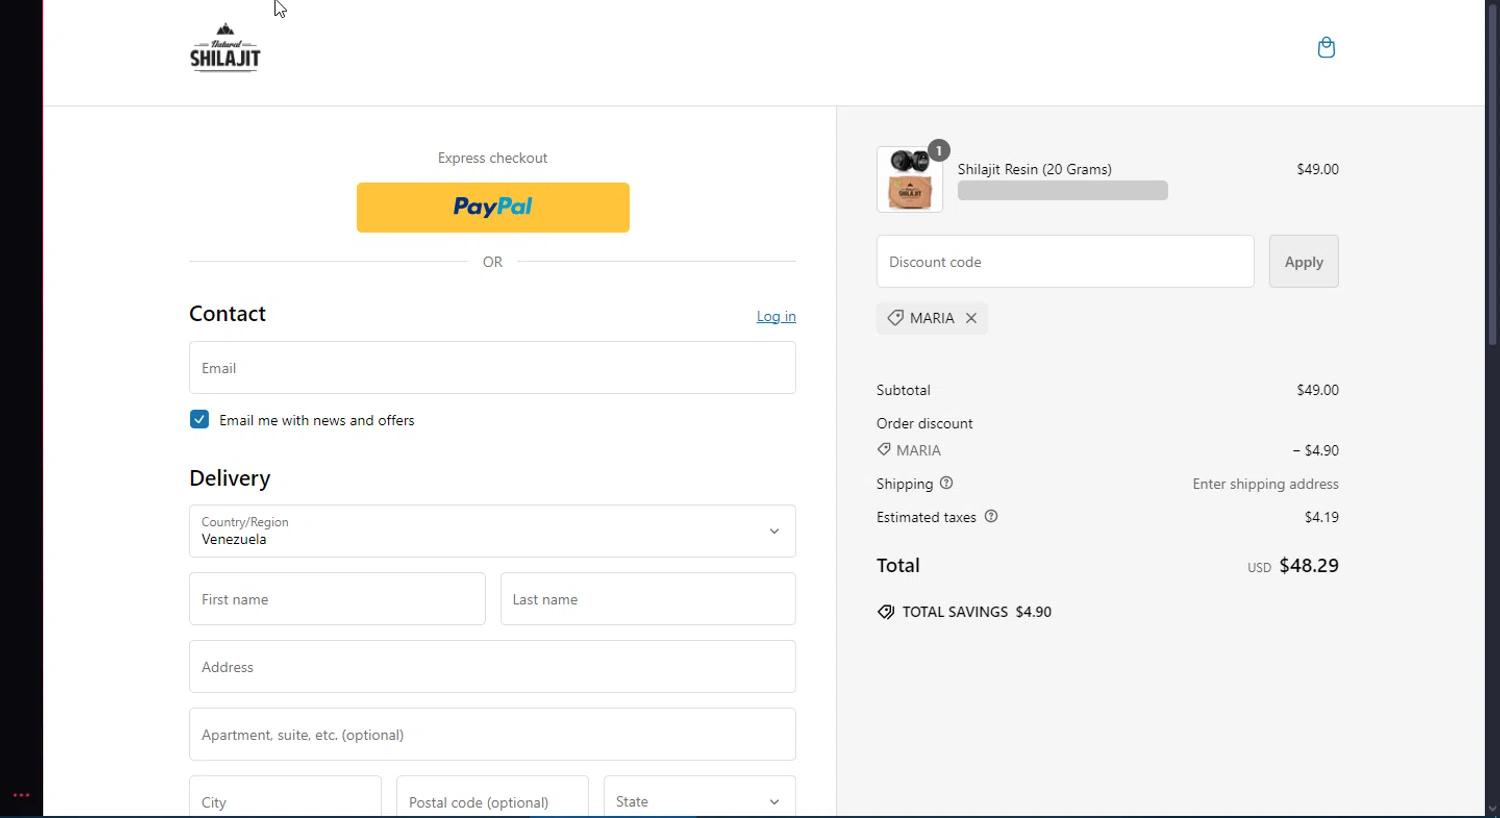This screenshot has height=818, width=1500.
Task: Focus the Email input field
Action: pos(492,368)
